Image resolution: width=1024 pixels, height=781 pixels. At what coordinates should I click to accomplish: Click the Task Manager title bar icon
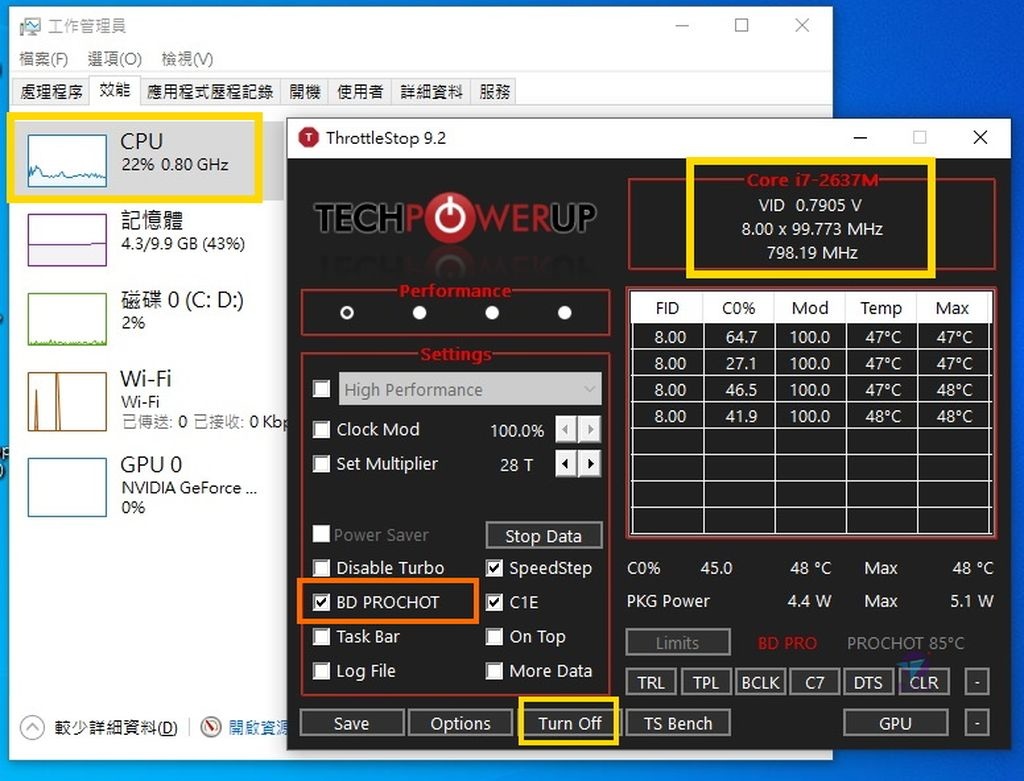coord(29,24)
